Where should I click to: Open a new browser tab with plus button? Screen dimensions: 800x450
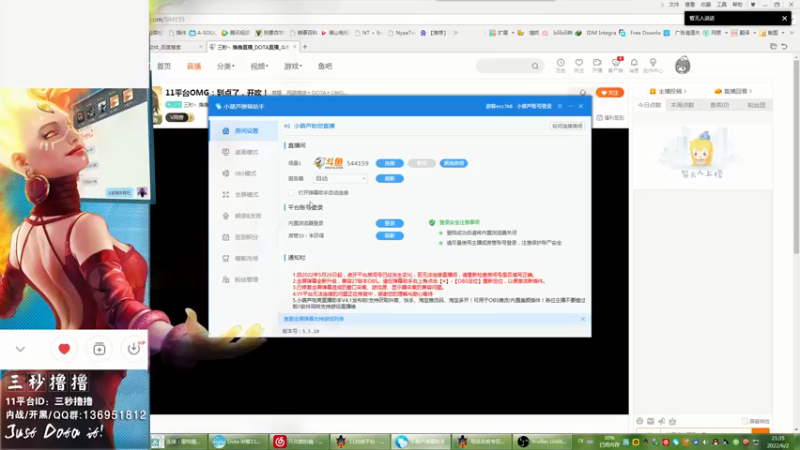305,46
